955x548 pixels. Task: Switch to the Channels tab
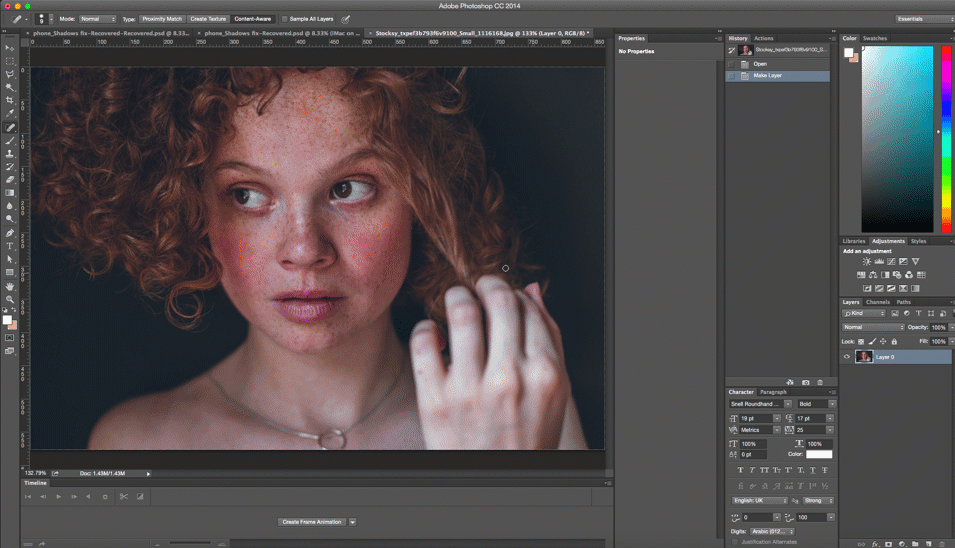click(x=877, y=302)
